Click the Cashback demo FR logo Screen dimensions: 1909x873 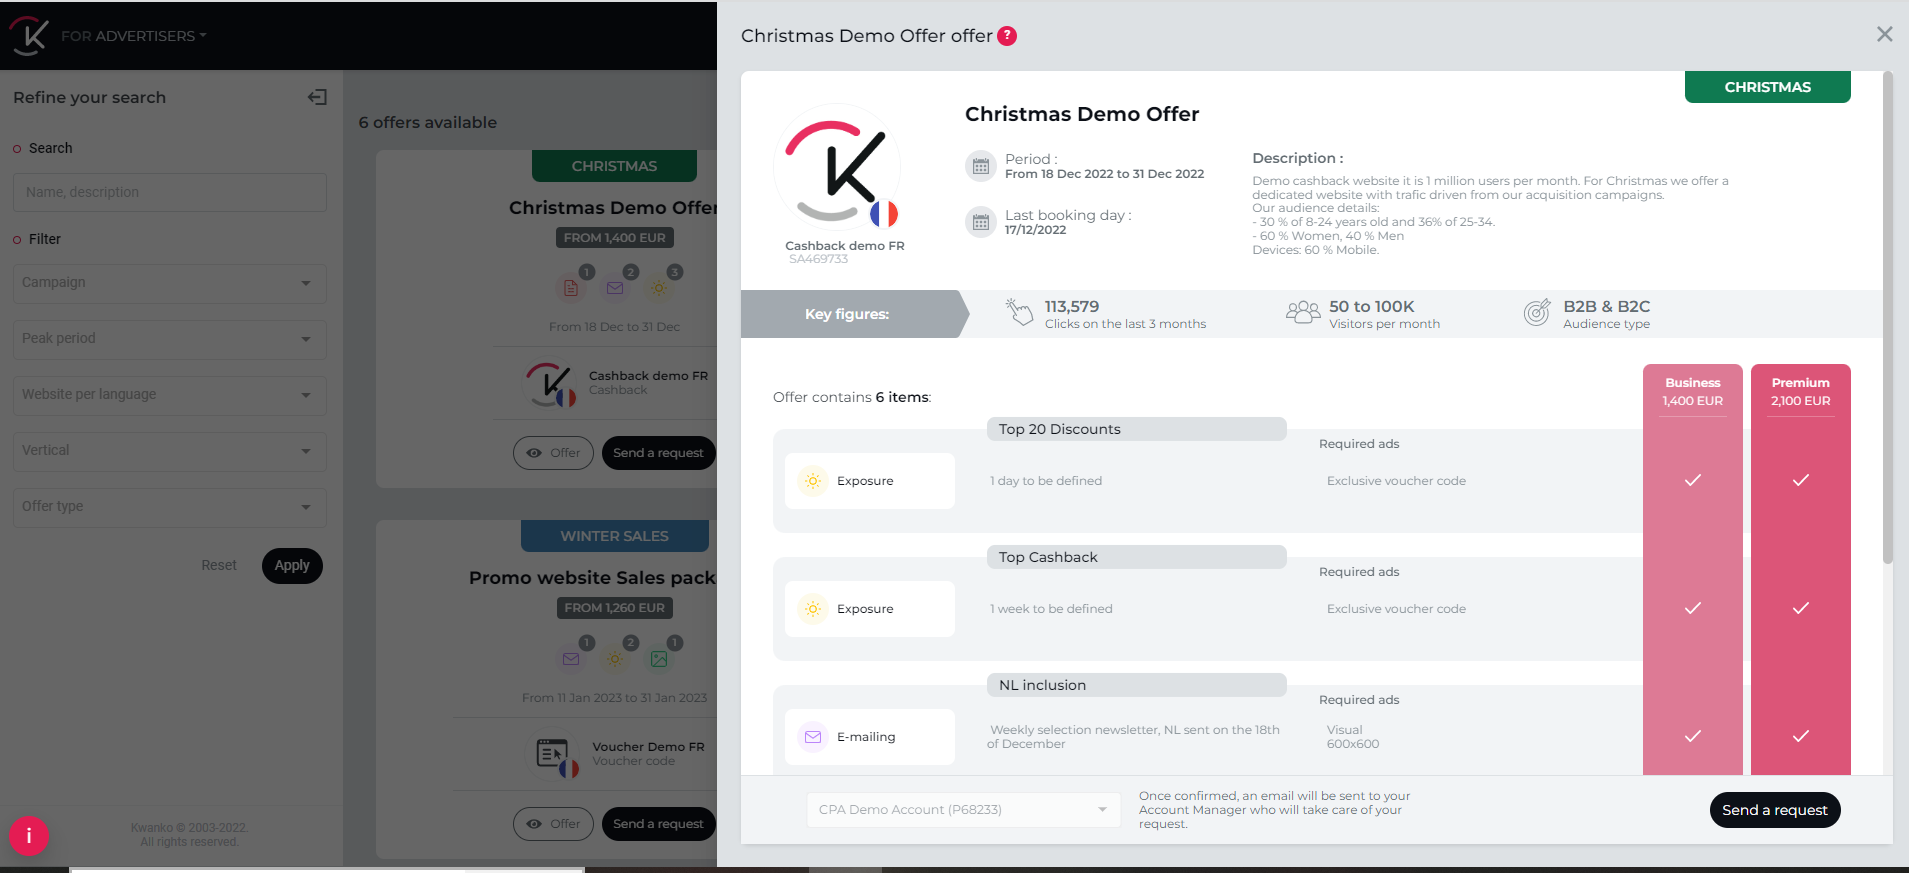click(837, 168)
